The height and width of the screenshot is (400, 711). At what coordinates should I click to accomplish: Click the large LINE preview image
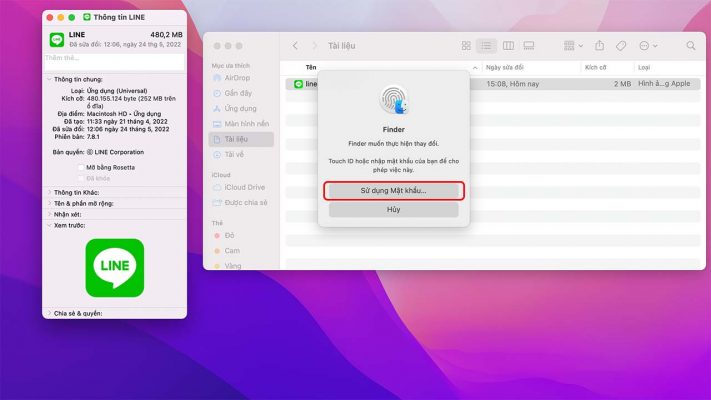115,268
